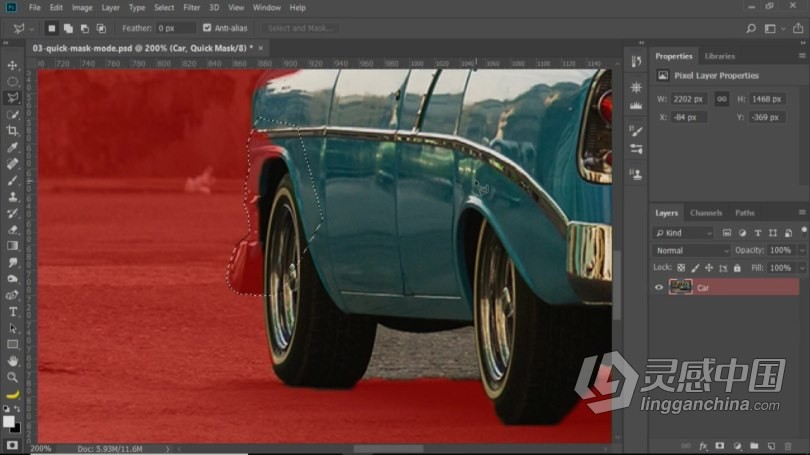Open the Navigator panel icon
Screen dimensions: 810x455
click(x=636, y=87)
